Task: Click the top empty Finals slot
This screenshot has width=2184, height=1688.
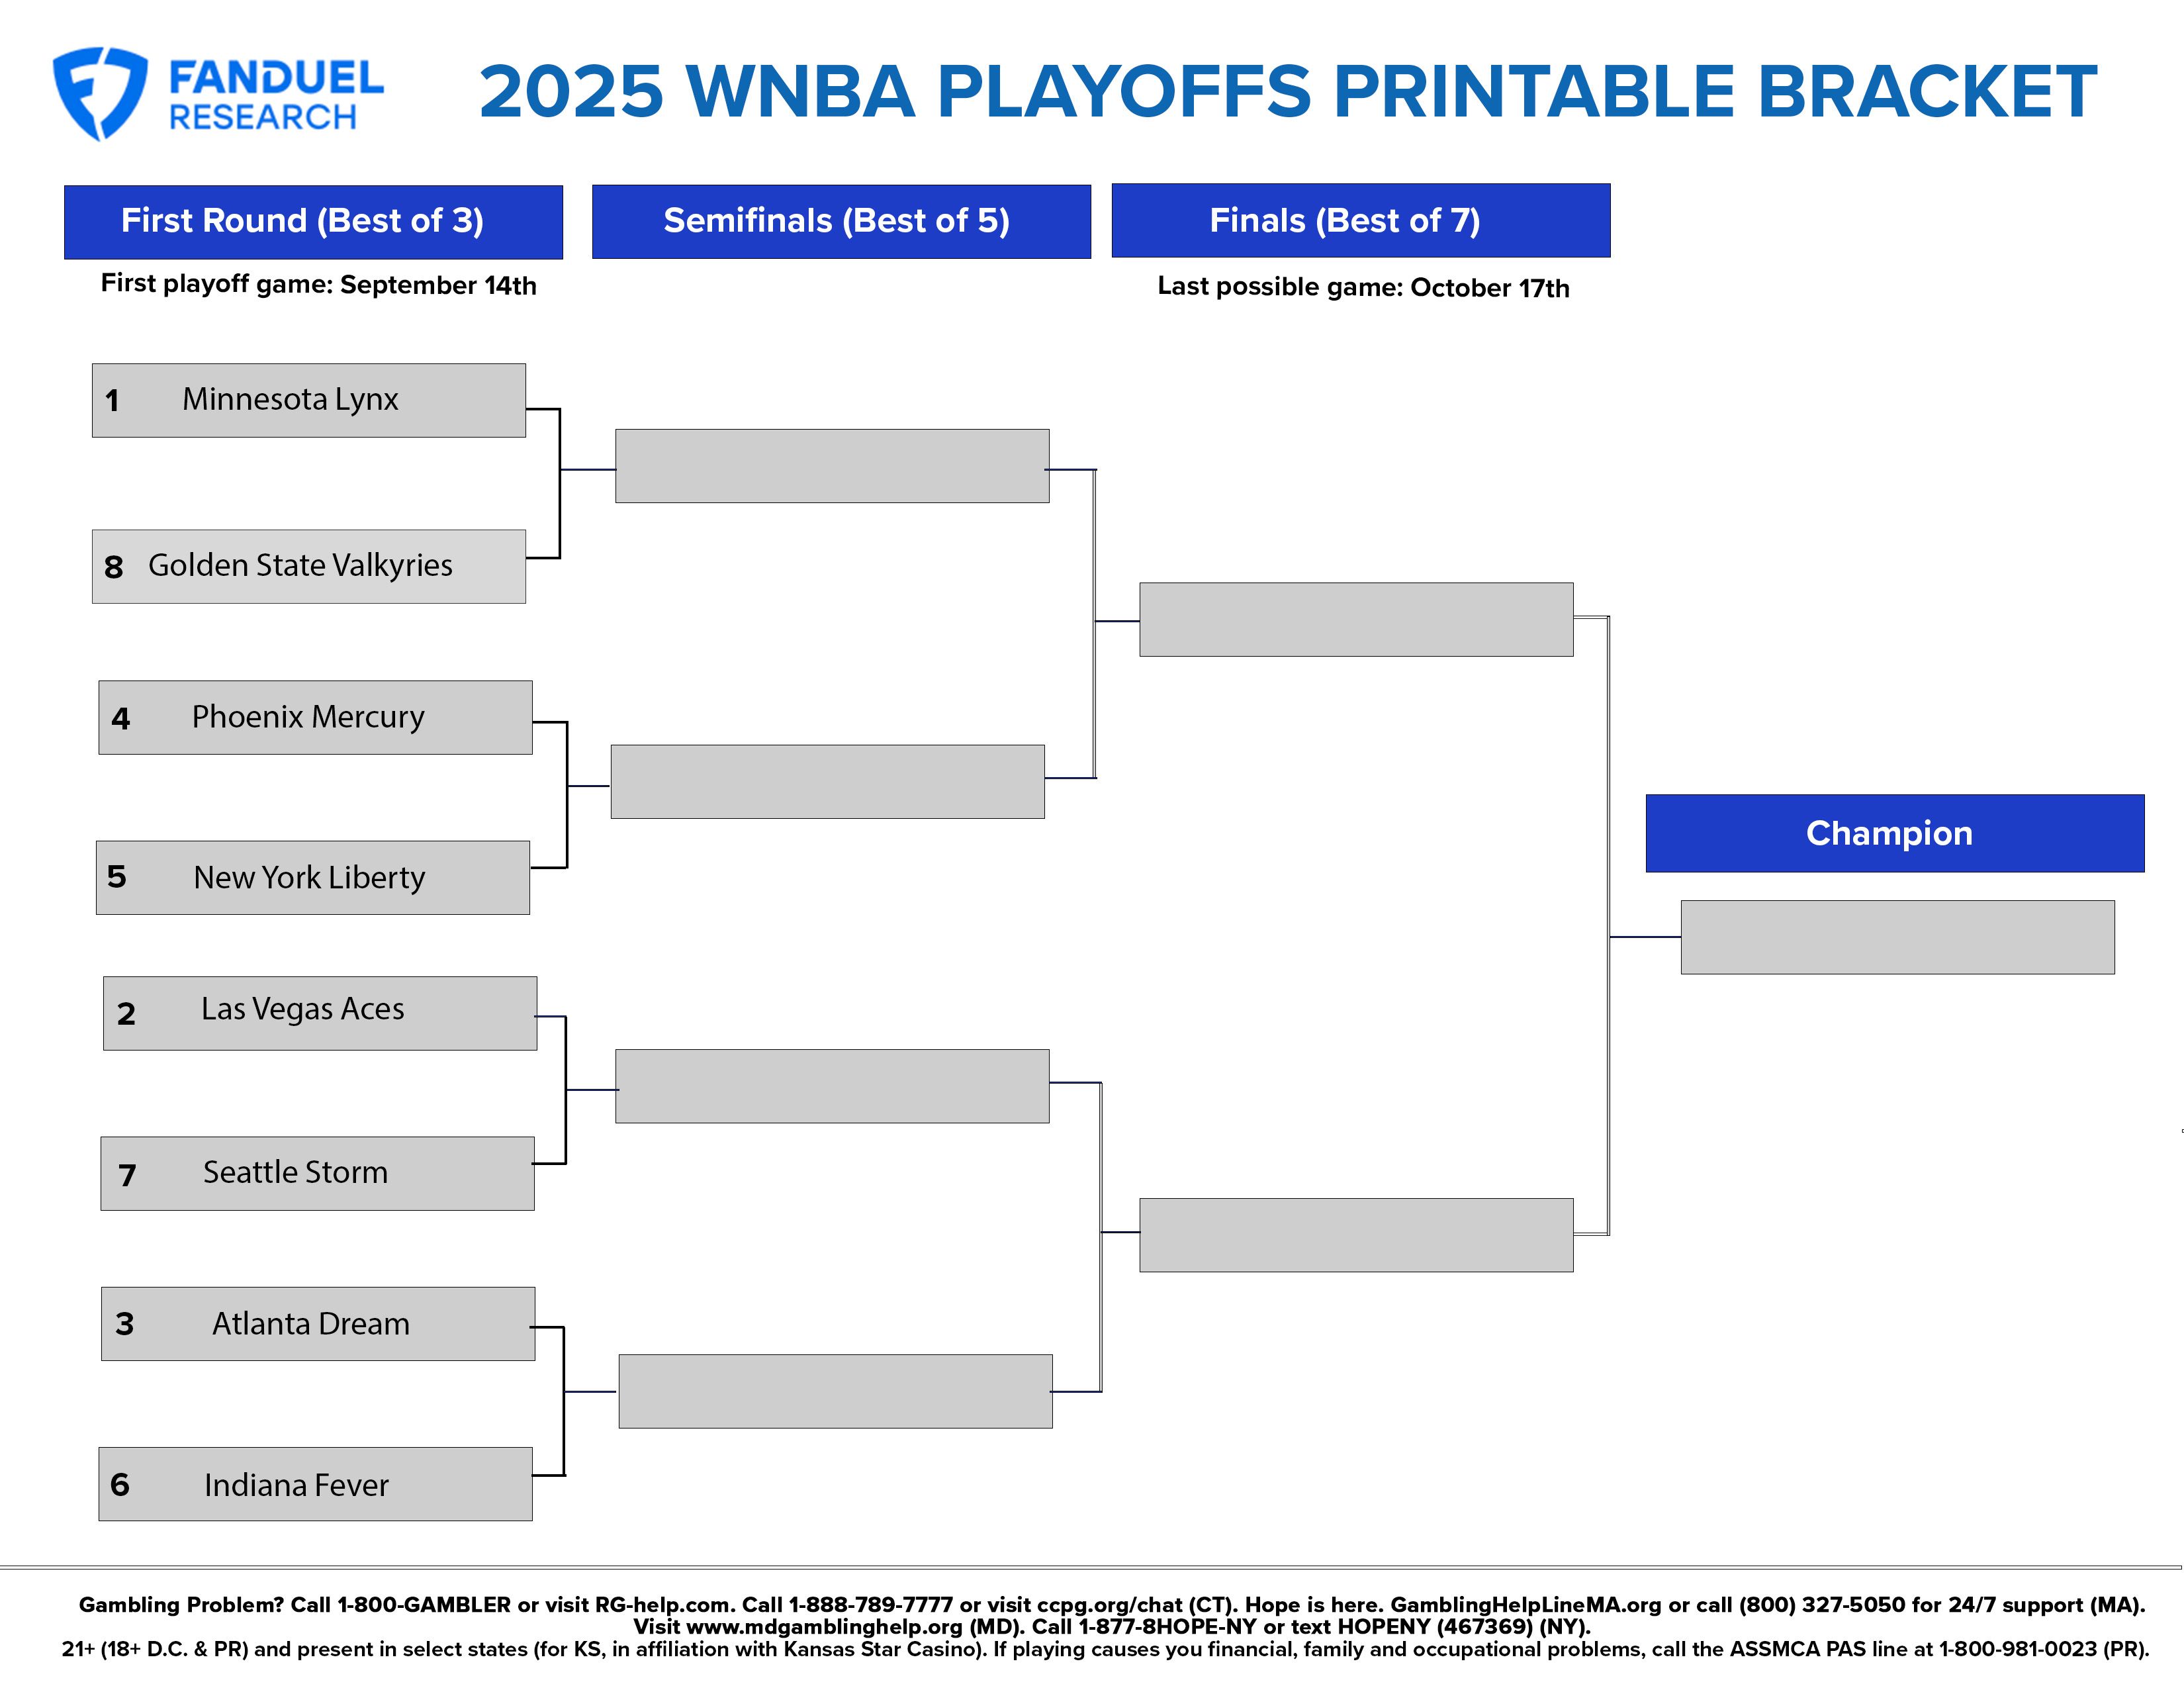Action: 1356,619
